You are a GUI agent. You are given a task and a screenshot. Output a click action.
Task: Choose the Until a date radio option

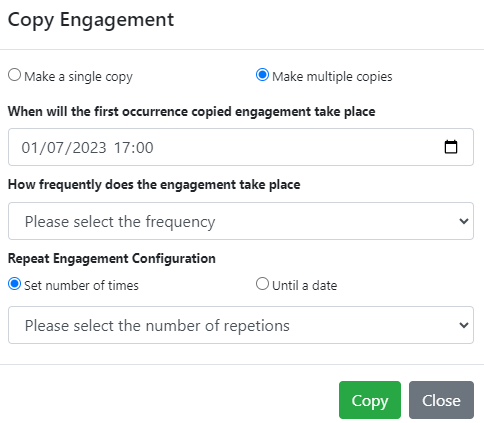point(262,284)
